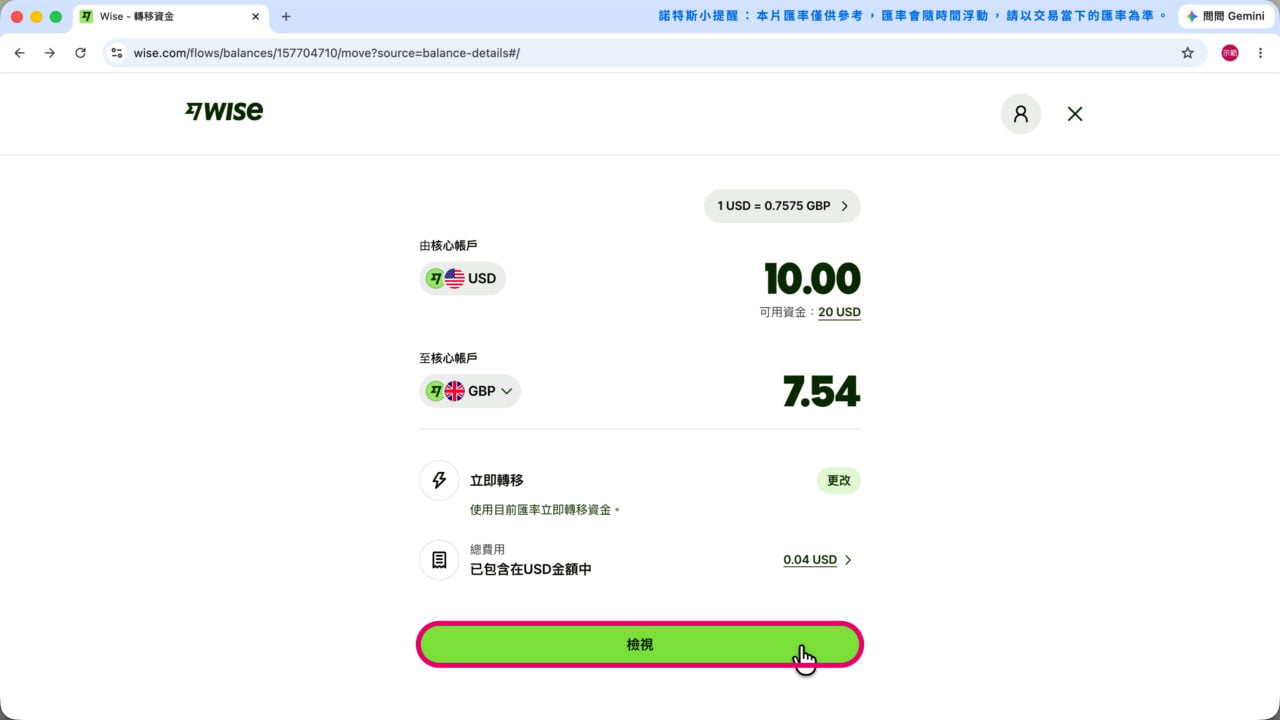Open a new browser tab with the plus icon
This screenshot has width=1280, height=720.
click(x=286, y=17)
